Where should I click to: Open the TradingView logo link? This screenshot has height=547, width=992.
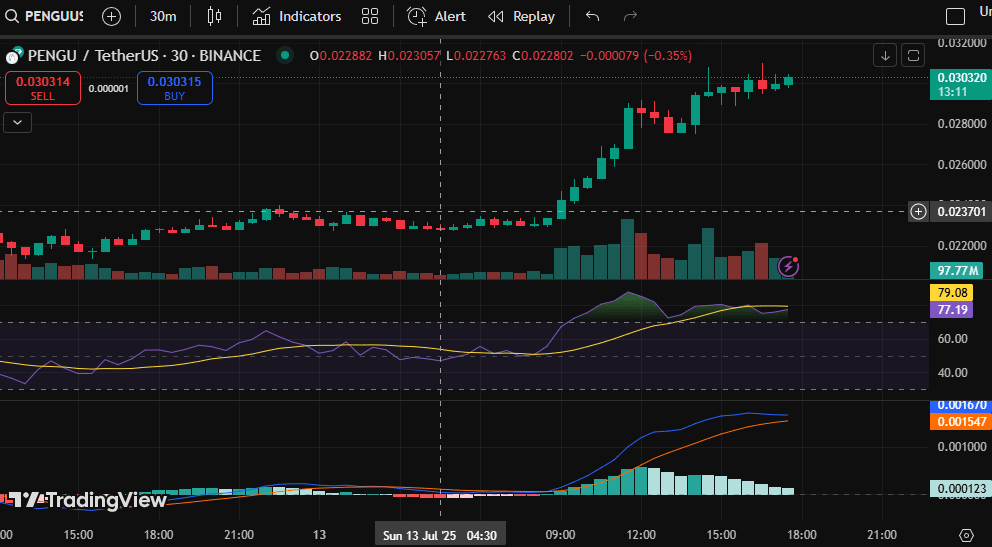[87, 500]
